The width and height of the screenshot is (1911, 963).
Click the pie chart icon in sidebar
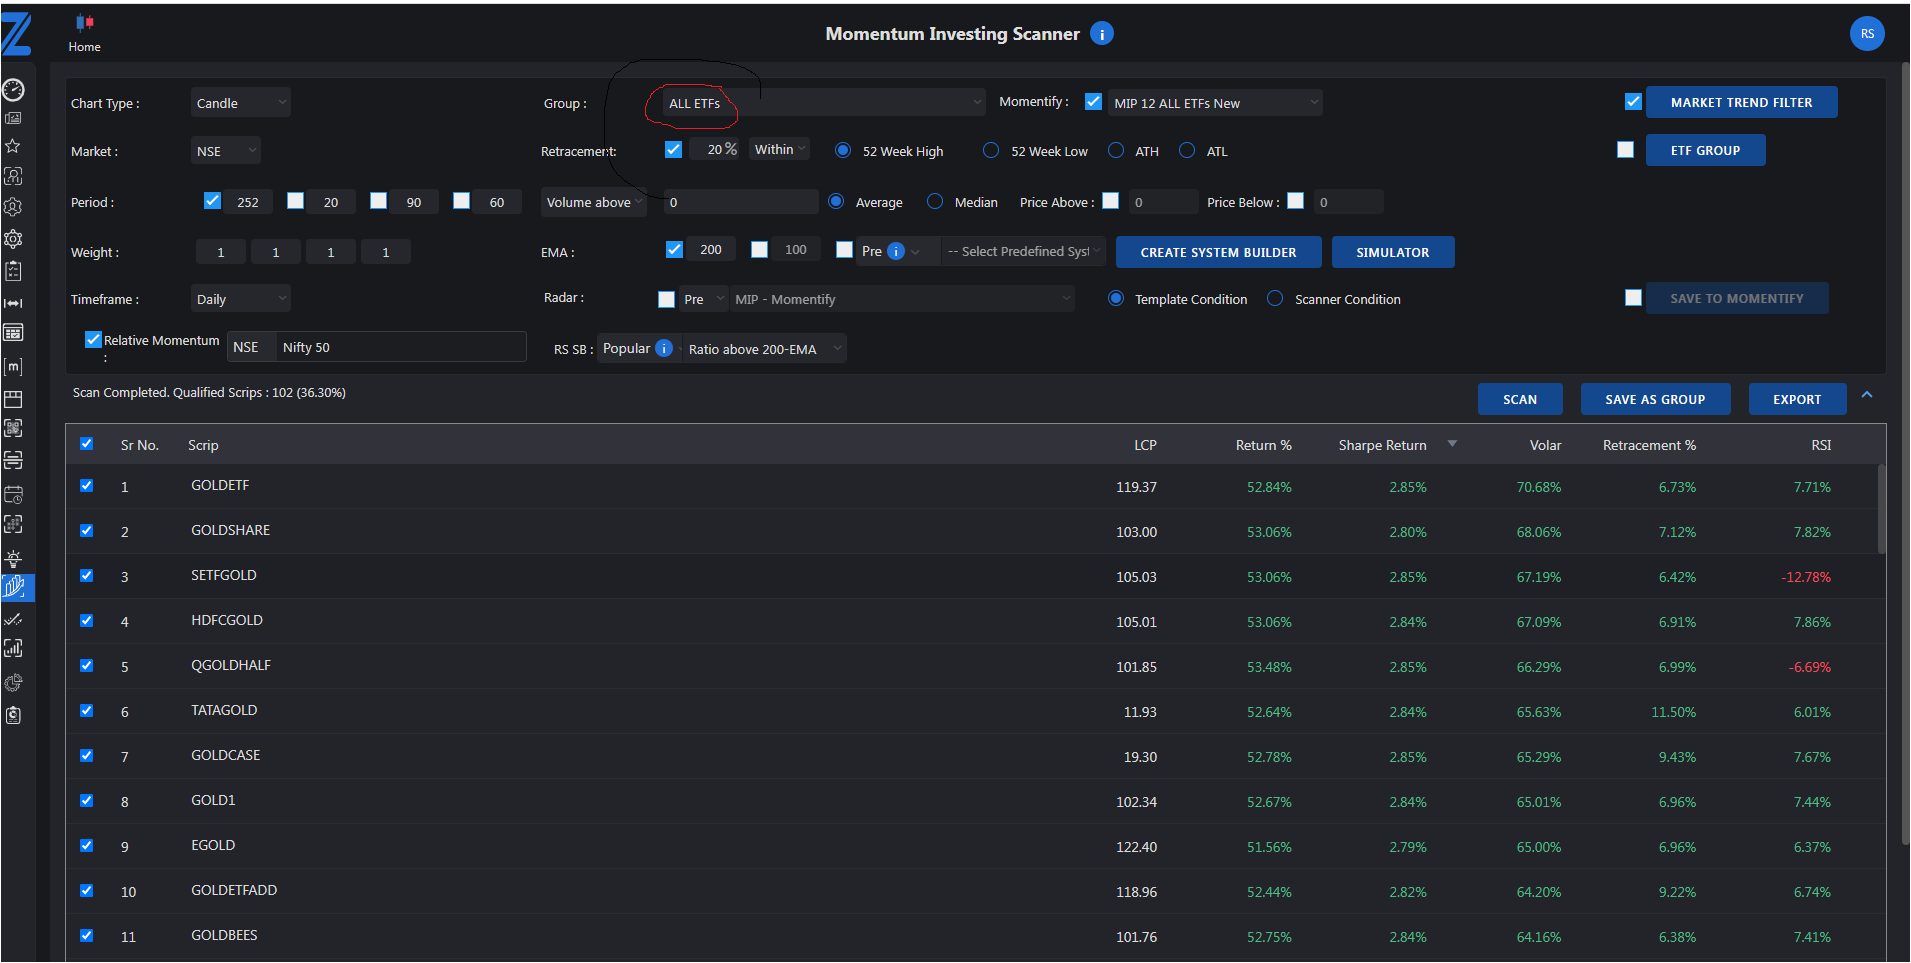(x=13, y=683)
